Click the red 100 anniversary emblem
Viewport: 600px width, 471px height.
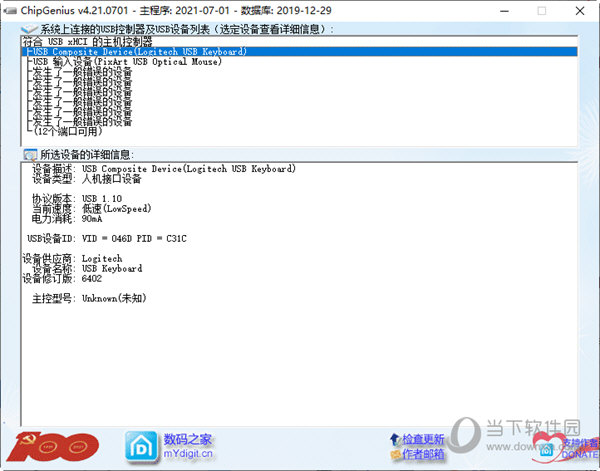point(53,447)
